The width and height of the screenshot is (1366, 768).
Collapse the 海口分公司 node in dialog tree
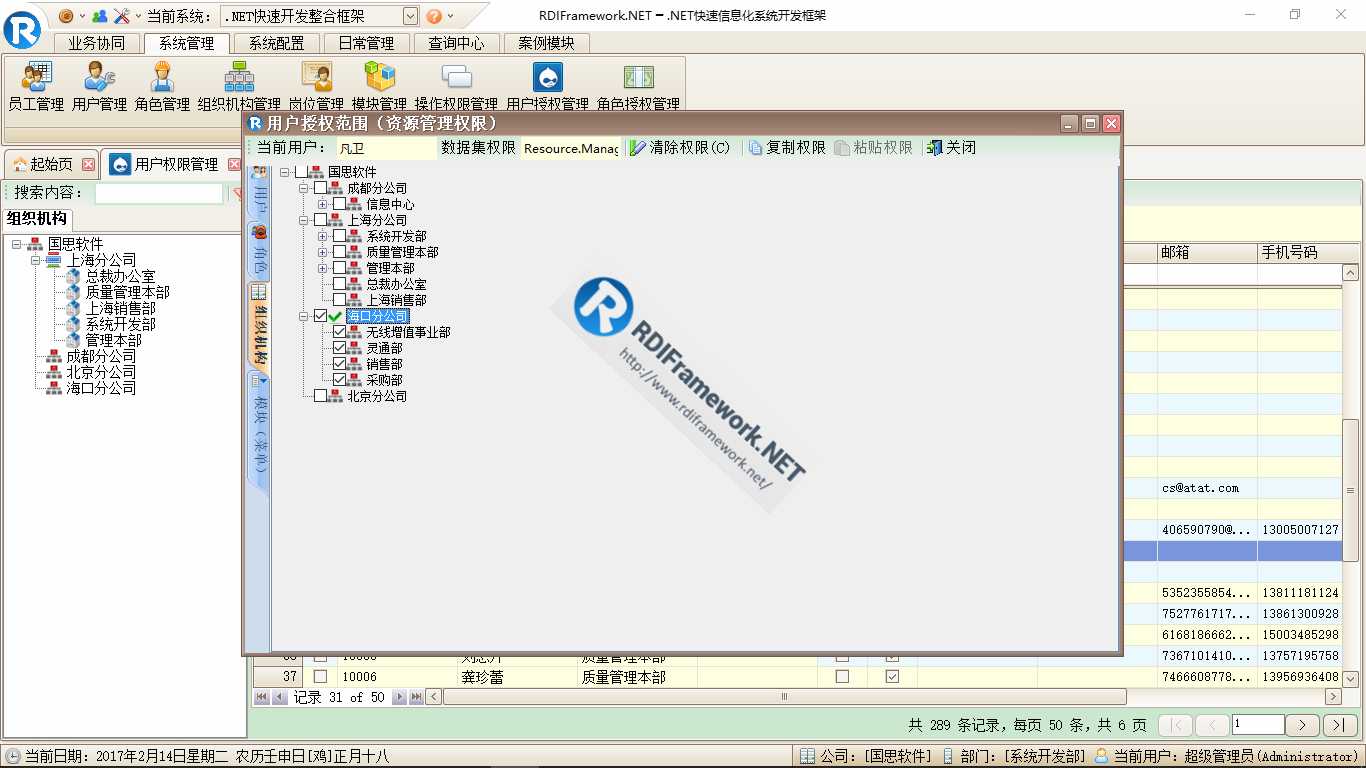304,316
